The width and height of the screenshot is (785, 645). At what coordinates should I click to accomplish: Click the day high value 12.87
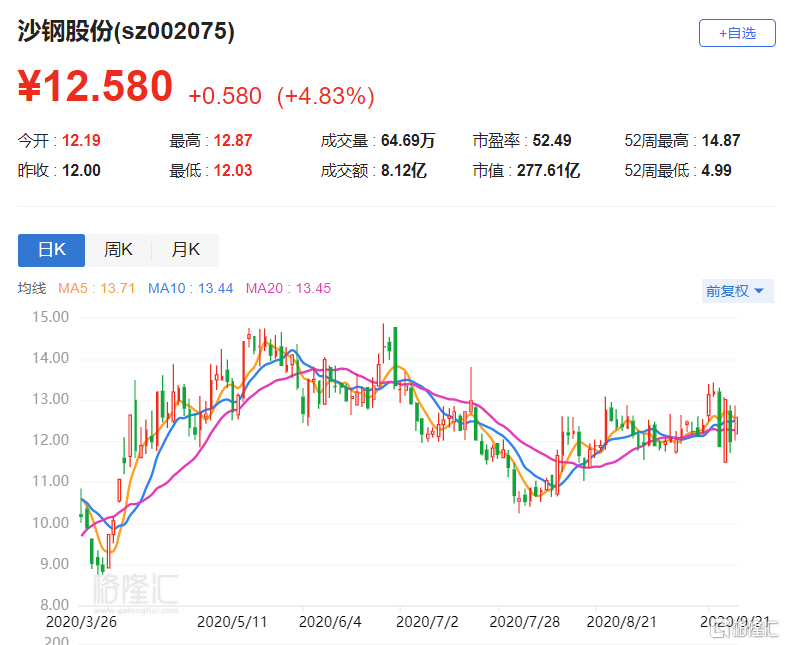pyautogui.click(x=233, y=141)
